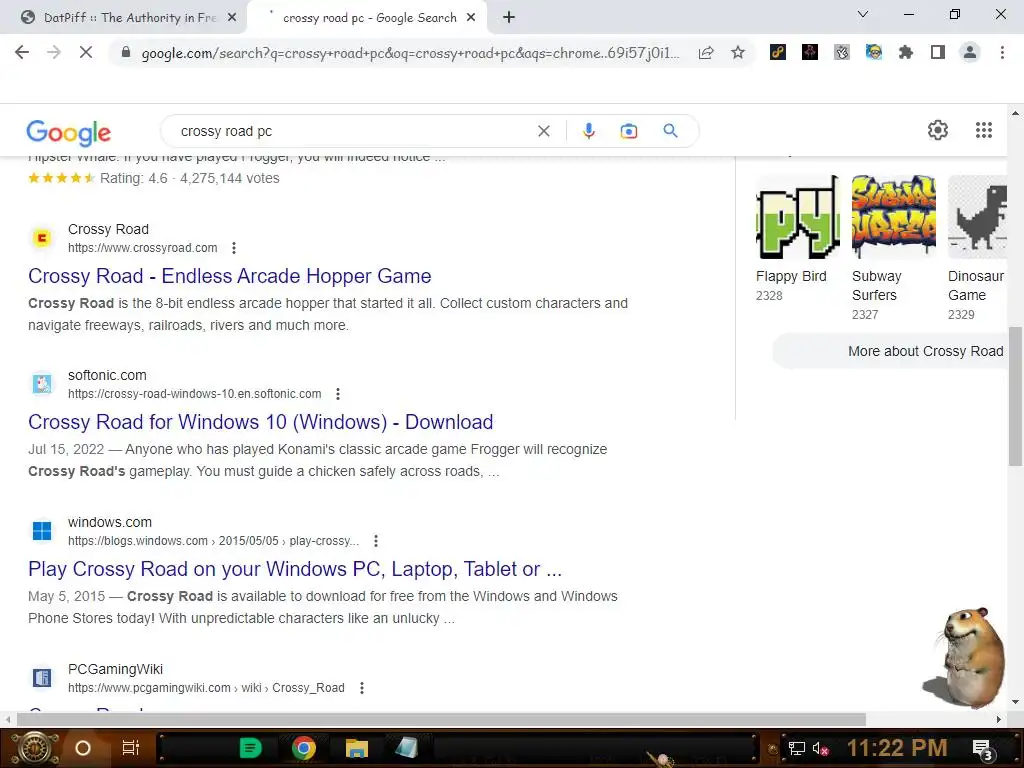Open the Google apps grid
The height and width of the screenshot is (768, 1024).
pyautogui.click(x=984, y=130)
